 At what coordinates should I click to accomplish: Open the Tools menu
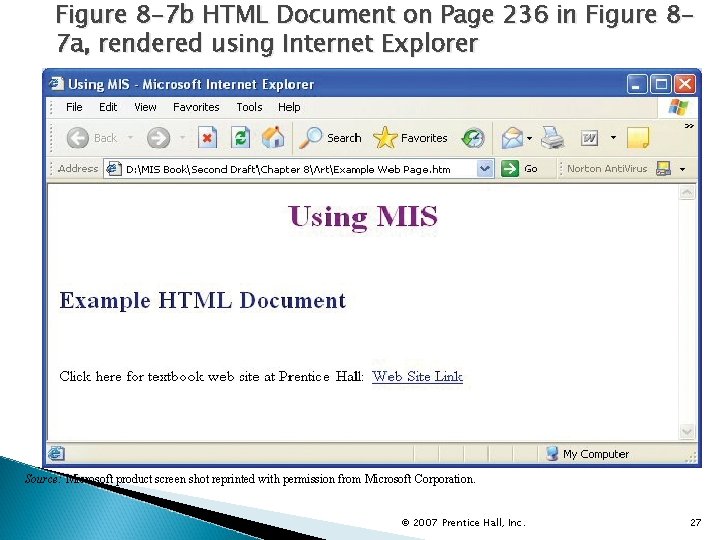tap(249, 107)
